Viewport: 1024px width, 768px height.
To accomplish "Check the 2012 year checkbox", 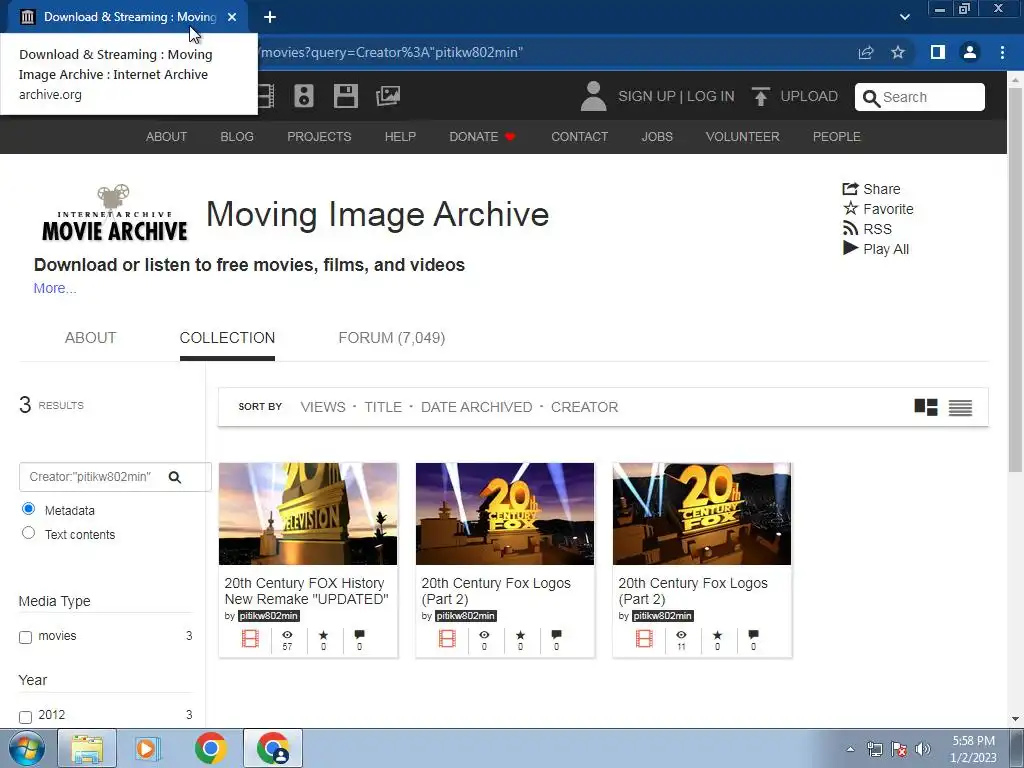I will (x=25, y=717).
